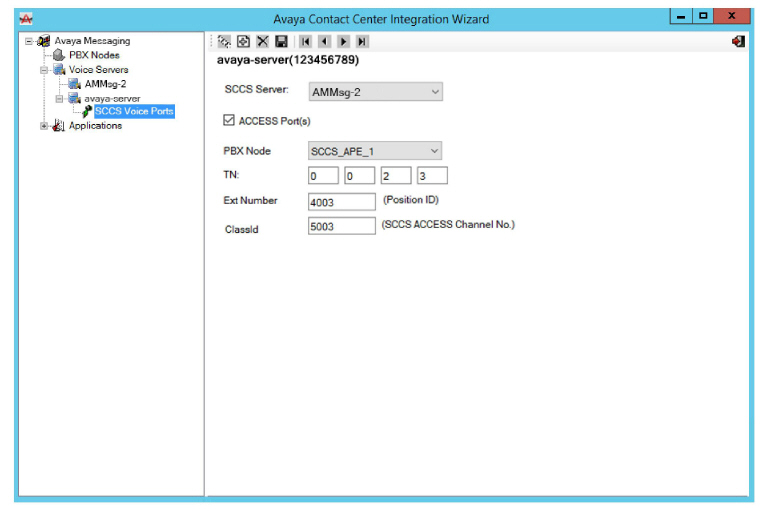The width and height of the screenshot is (768, 511).
Task: Select PBX Nodes in the tree
Action: point(94,55)
